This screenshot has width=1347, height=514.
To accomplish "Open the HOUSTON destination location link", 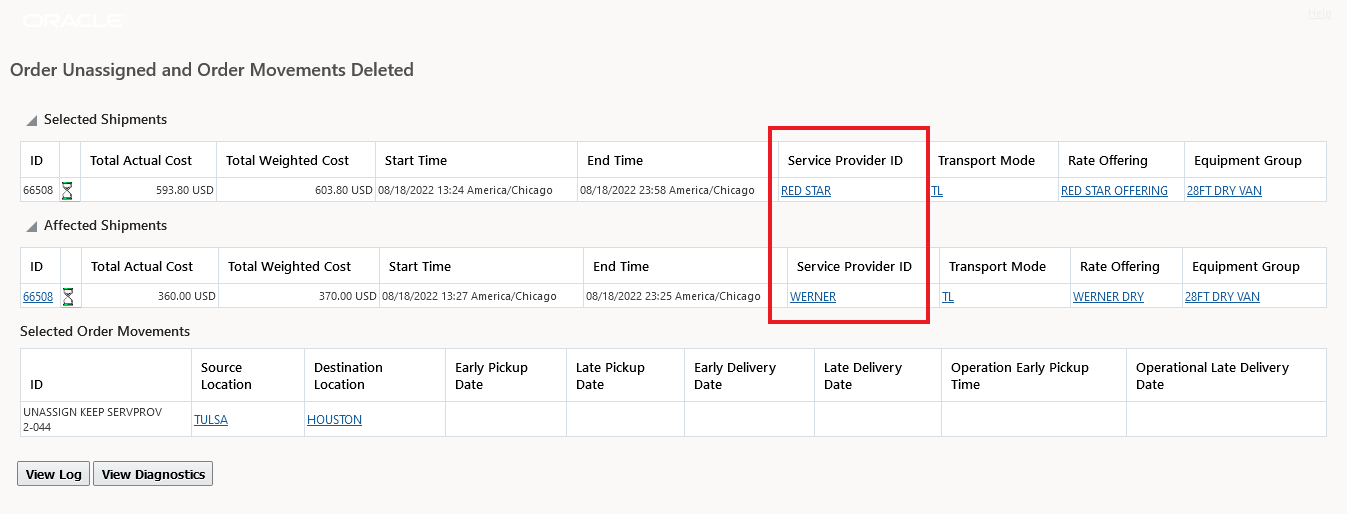I will click(x=334, y=419).
